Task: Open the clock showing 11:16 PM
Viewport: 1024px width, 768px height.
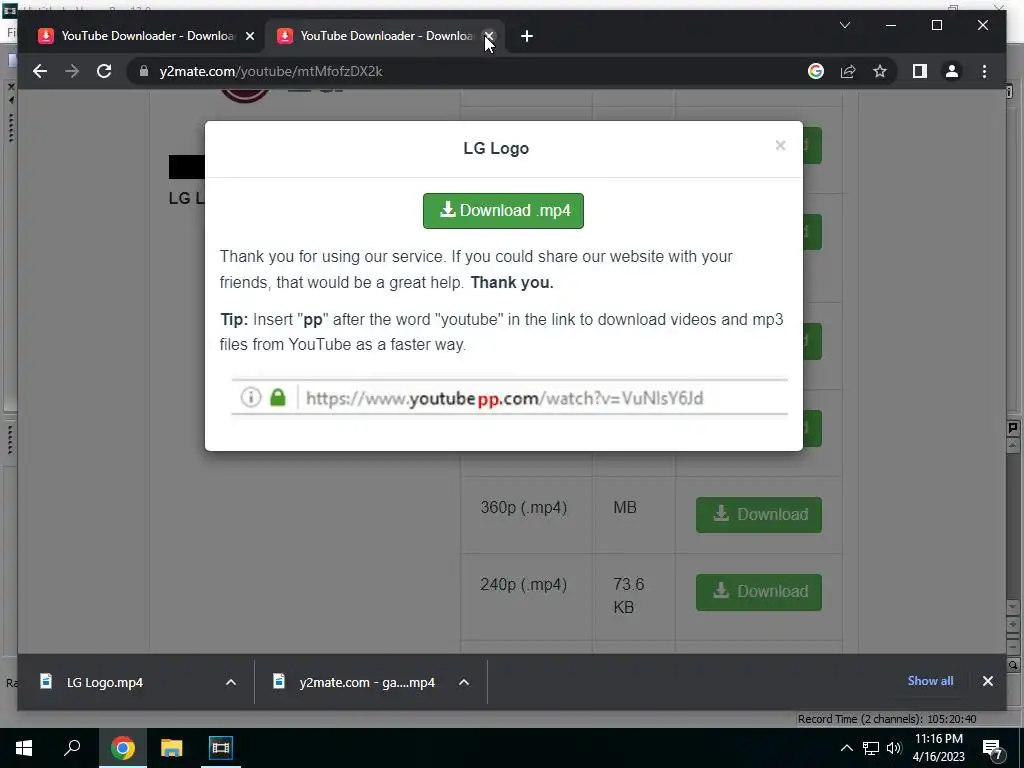Action: (x=938, y=748)
